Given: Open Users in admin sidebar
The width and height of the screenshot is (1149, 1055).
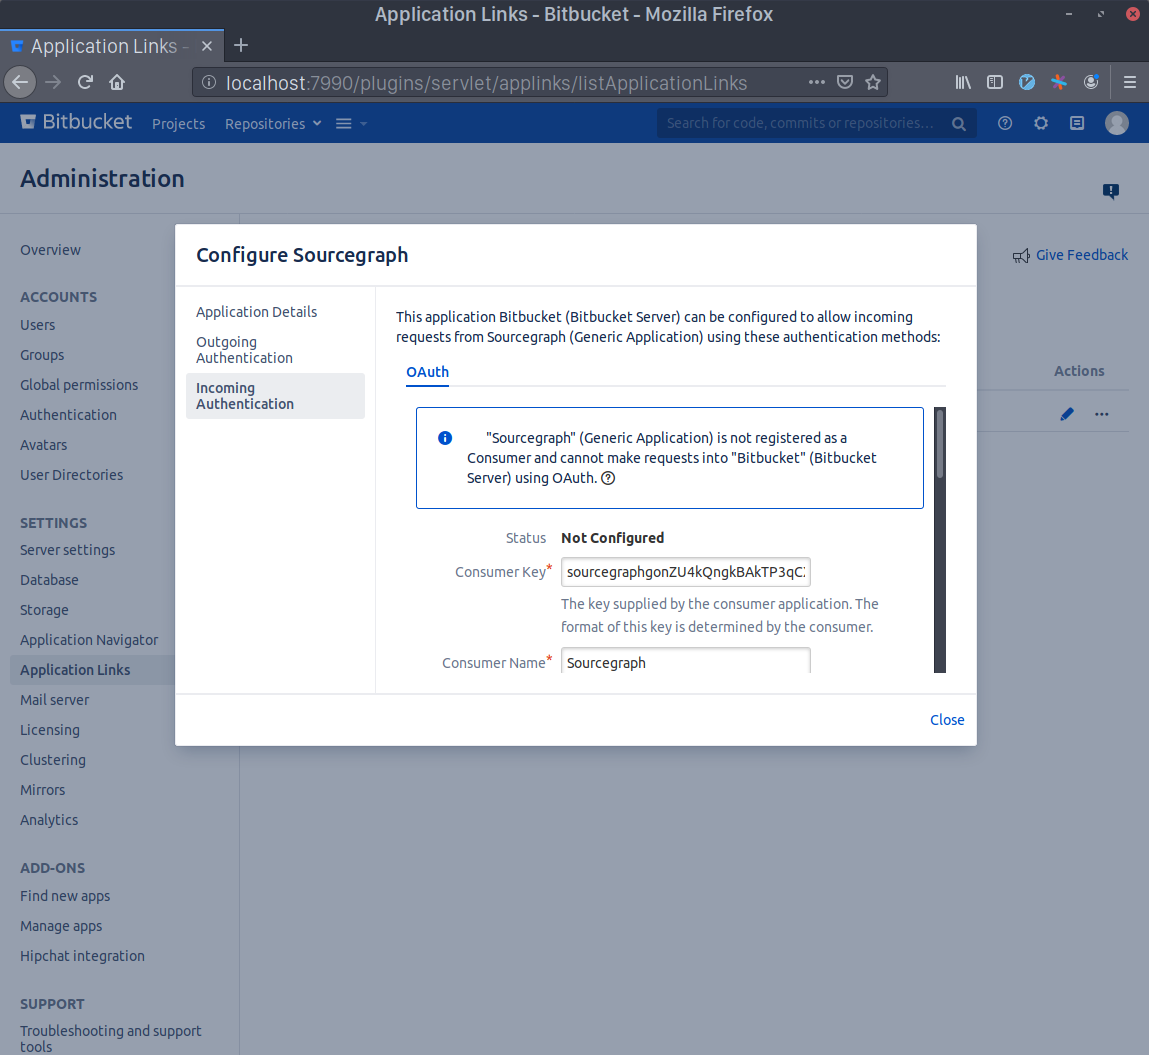Looking at the screenshot, I should point(37,325).
